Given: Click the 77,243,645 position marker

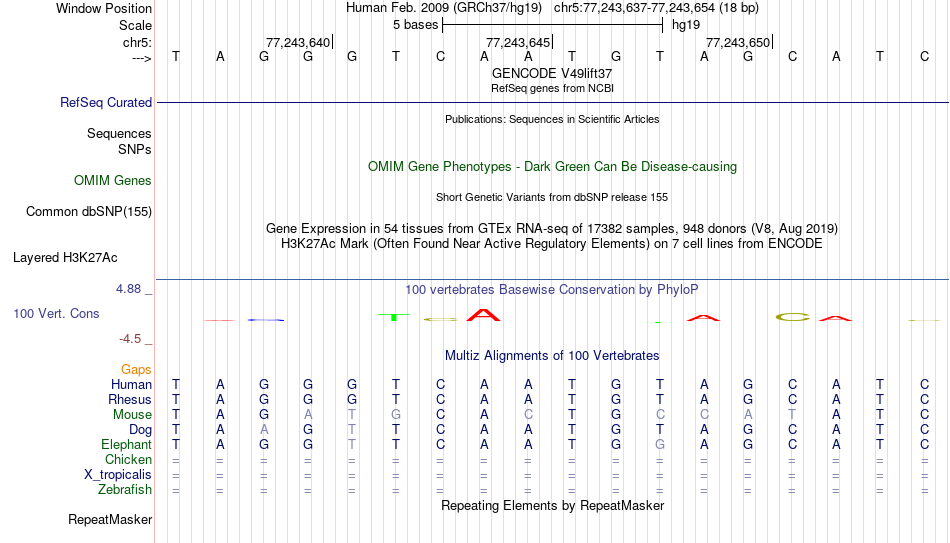Looking at the screenshot, I should [519, 42].
